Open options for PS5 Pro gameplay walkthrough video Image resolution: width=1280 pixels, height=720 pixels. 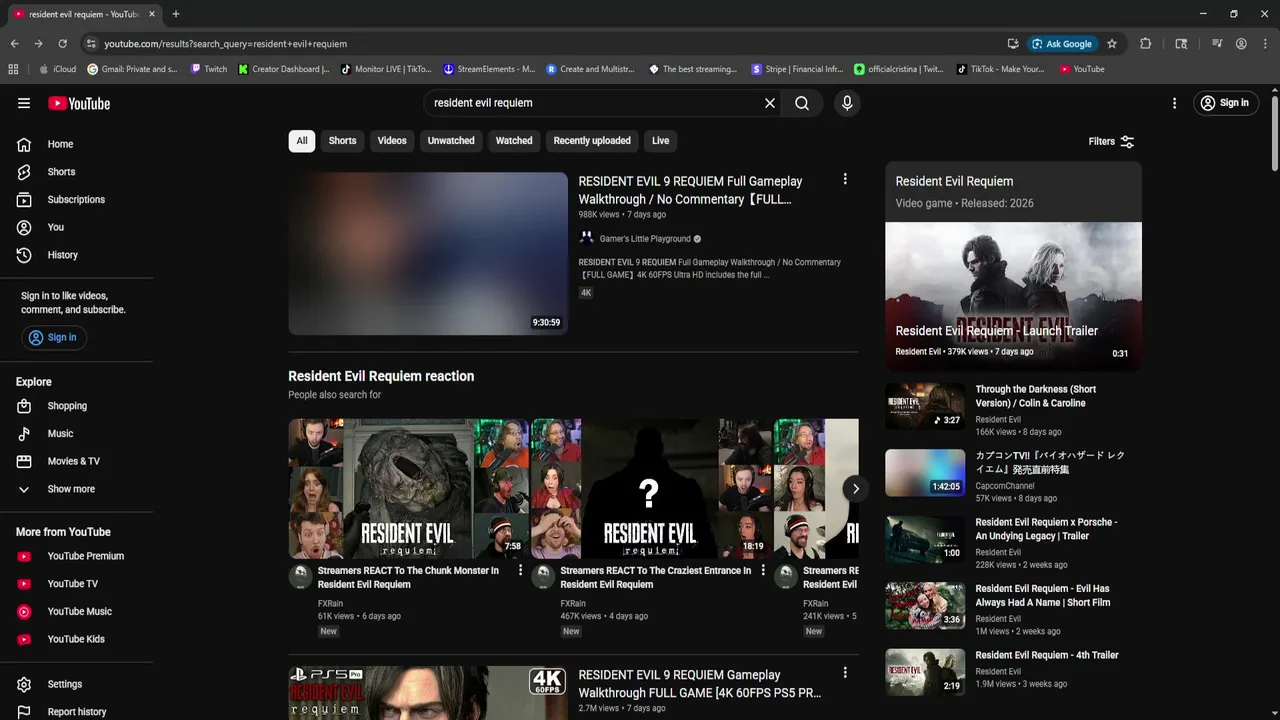845,673
